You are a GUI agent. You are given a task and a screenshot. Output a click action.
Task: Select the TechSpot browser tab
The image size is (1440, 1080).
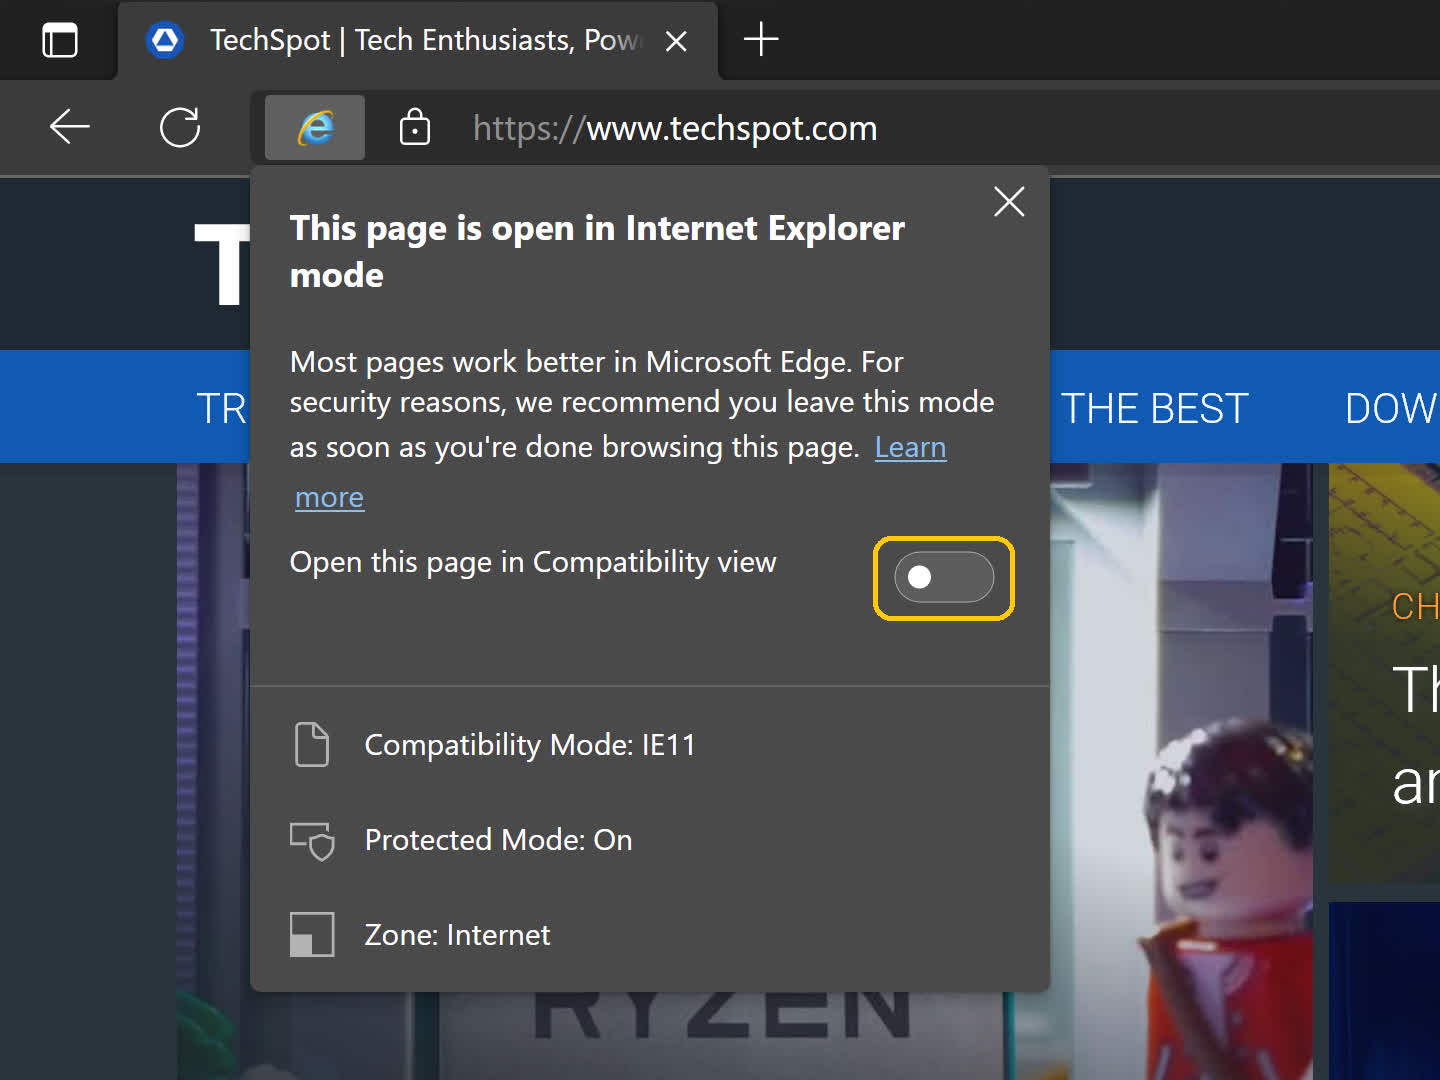pos(418,40)
